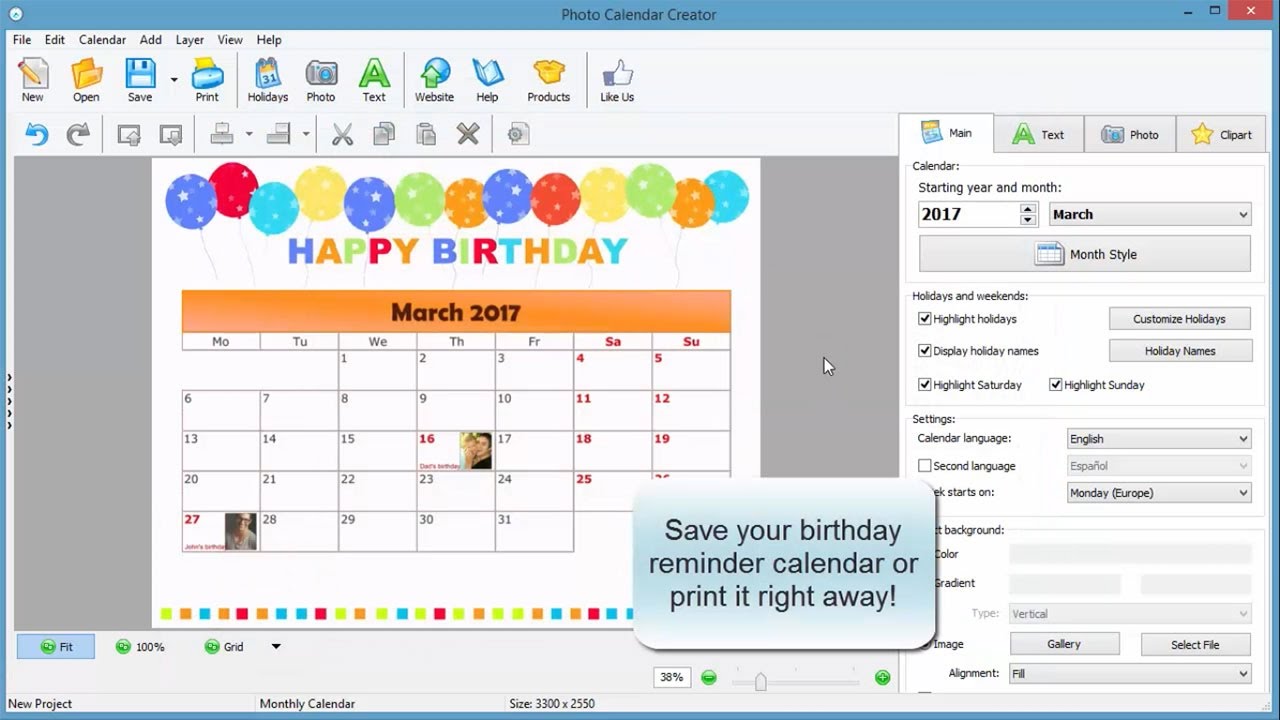Open the Holidays tool
Viewport: 1280px width, 720px height.
pyautogui.click(x=267, y=80)
